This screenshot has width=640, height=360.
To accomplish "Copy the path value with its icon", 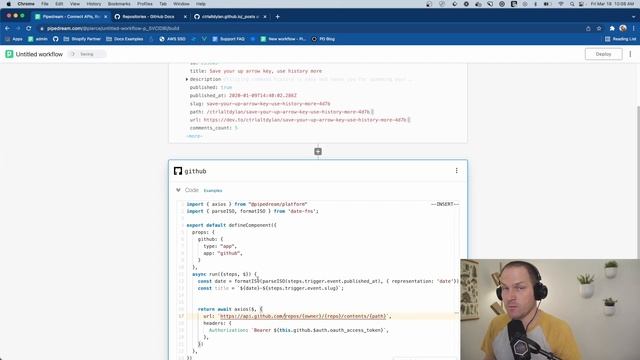I will [x=372, y=111].
